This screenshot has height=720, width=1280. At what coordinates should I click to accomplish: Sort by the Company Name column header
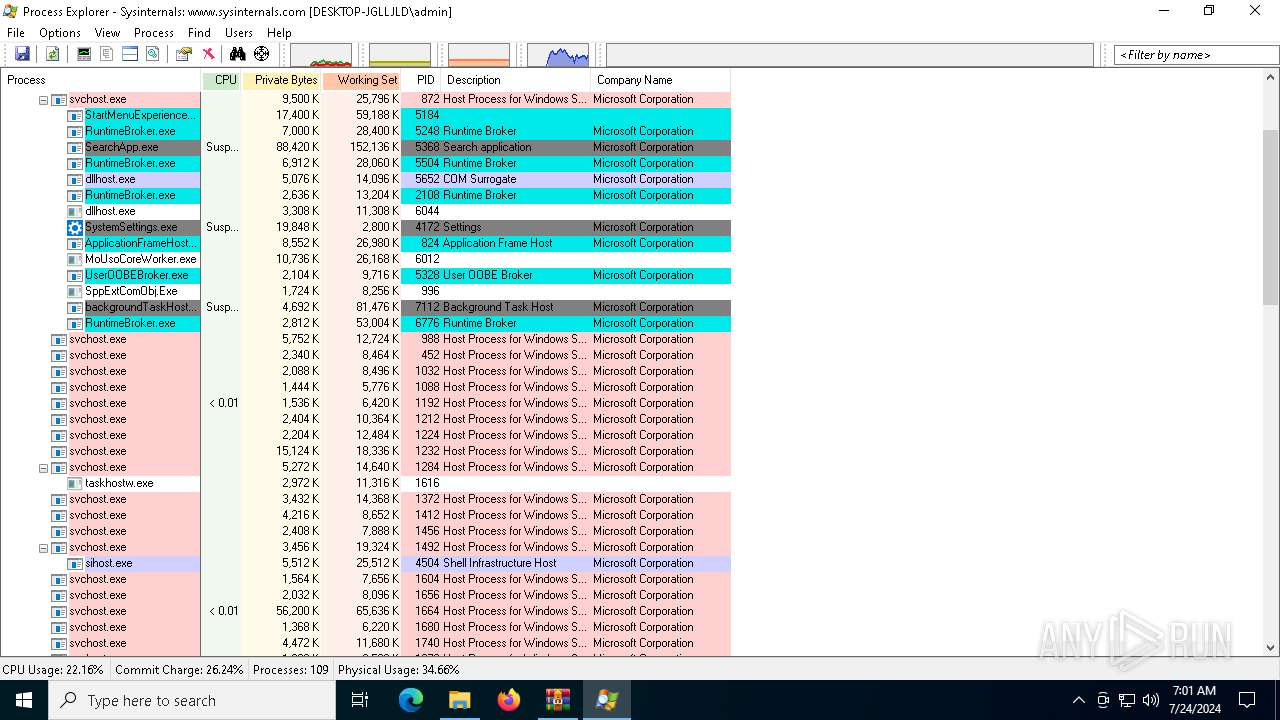click(x=660, y=80)
